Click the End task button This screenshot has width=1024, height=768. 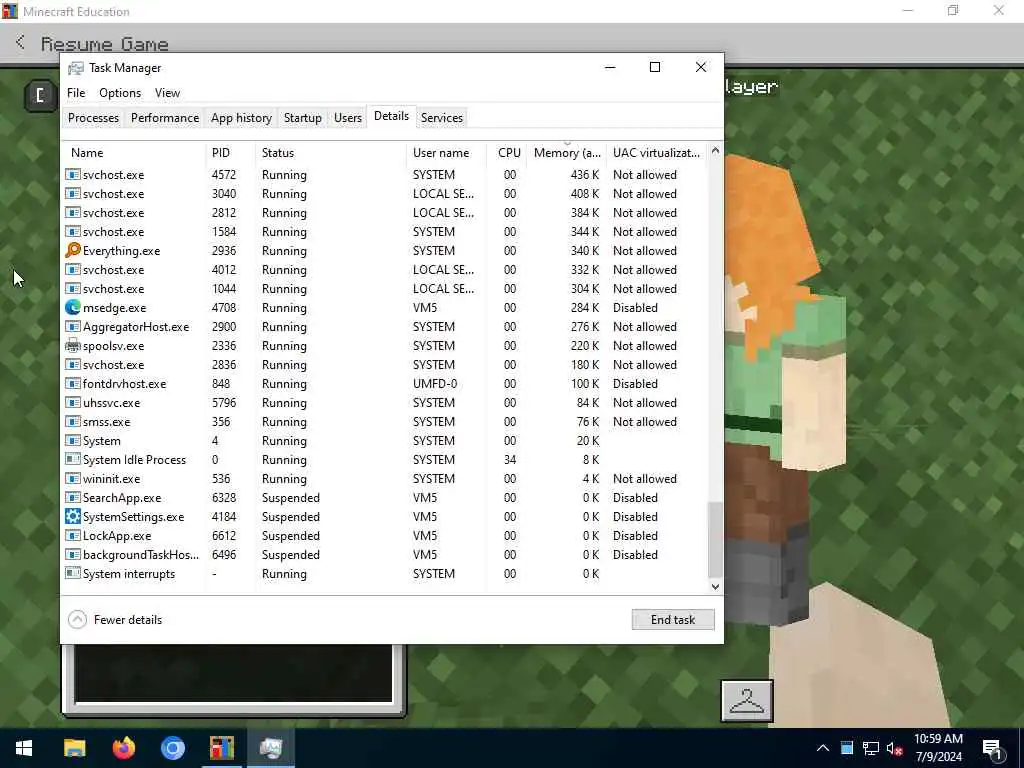673,620
